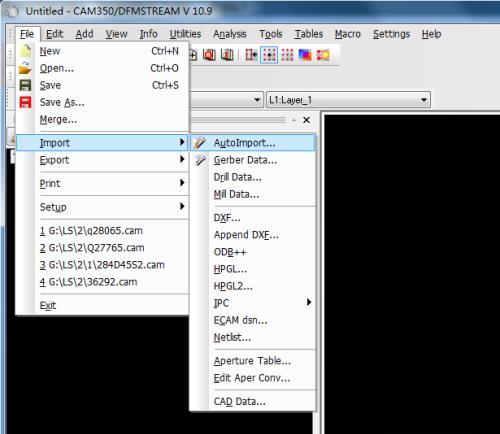Select CAD Data... import option
This screenshot has height=434, width=500.
[x=253, y=401]
